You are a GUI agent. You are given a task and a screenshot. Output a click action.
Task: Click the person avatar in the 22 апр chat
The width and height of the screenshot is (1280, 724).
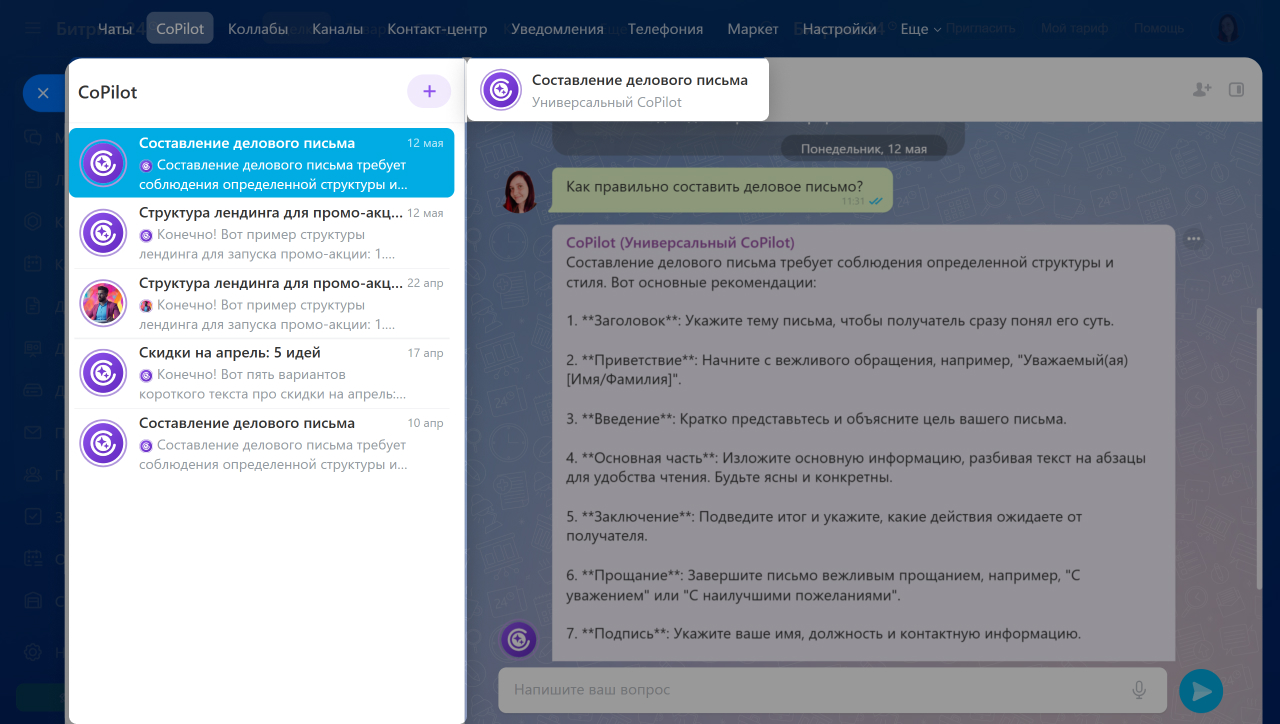coord(103,303)
